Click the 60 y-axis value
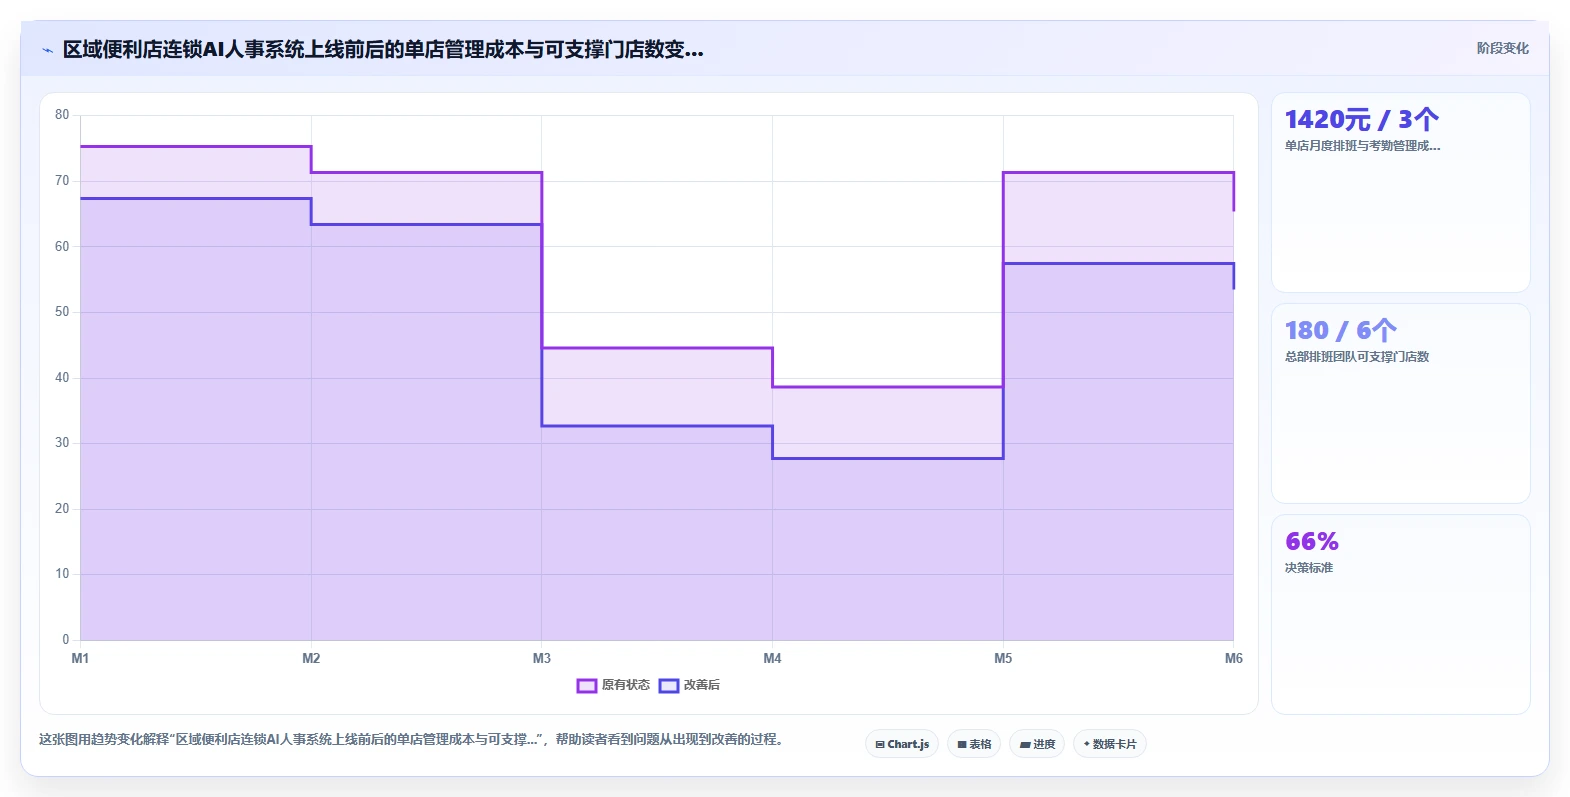This screenshot has height=797, width=1570. [x=62, y=246]
